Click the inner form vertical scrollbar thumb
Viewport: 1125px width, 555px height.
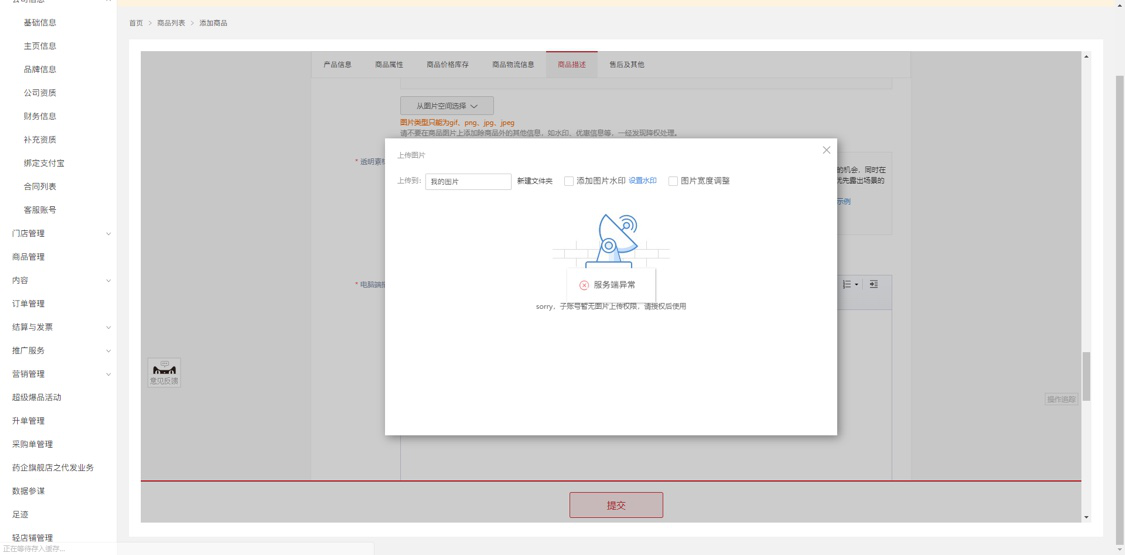tap(1086, 376)
